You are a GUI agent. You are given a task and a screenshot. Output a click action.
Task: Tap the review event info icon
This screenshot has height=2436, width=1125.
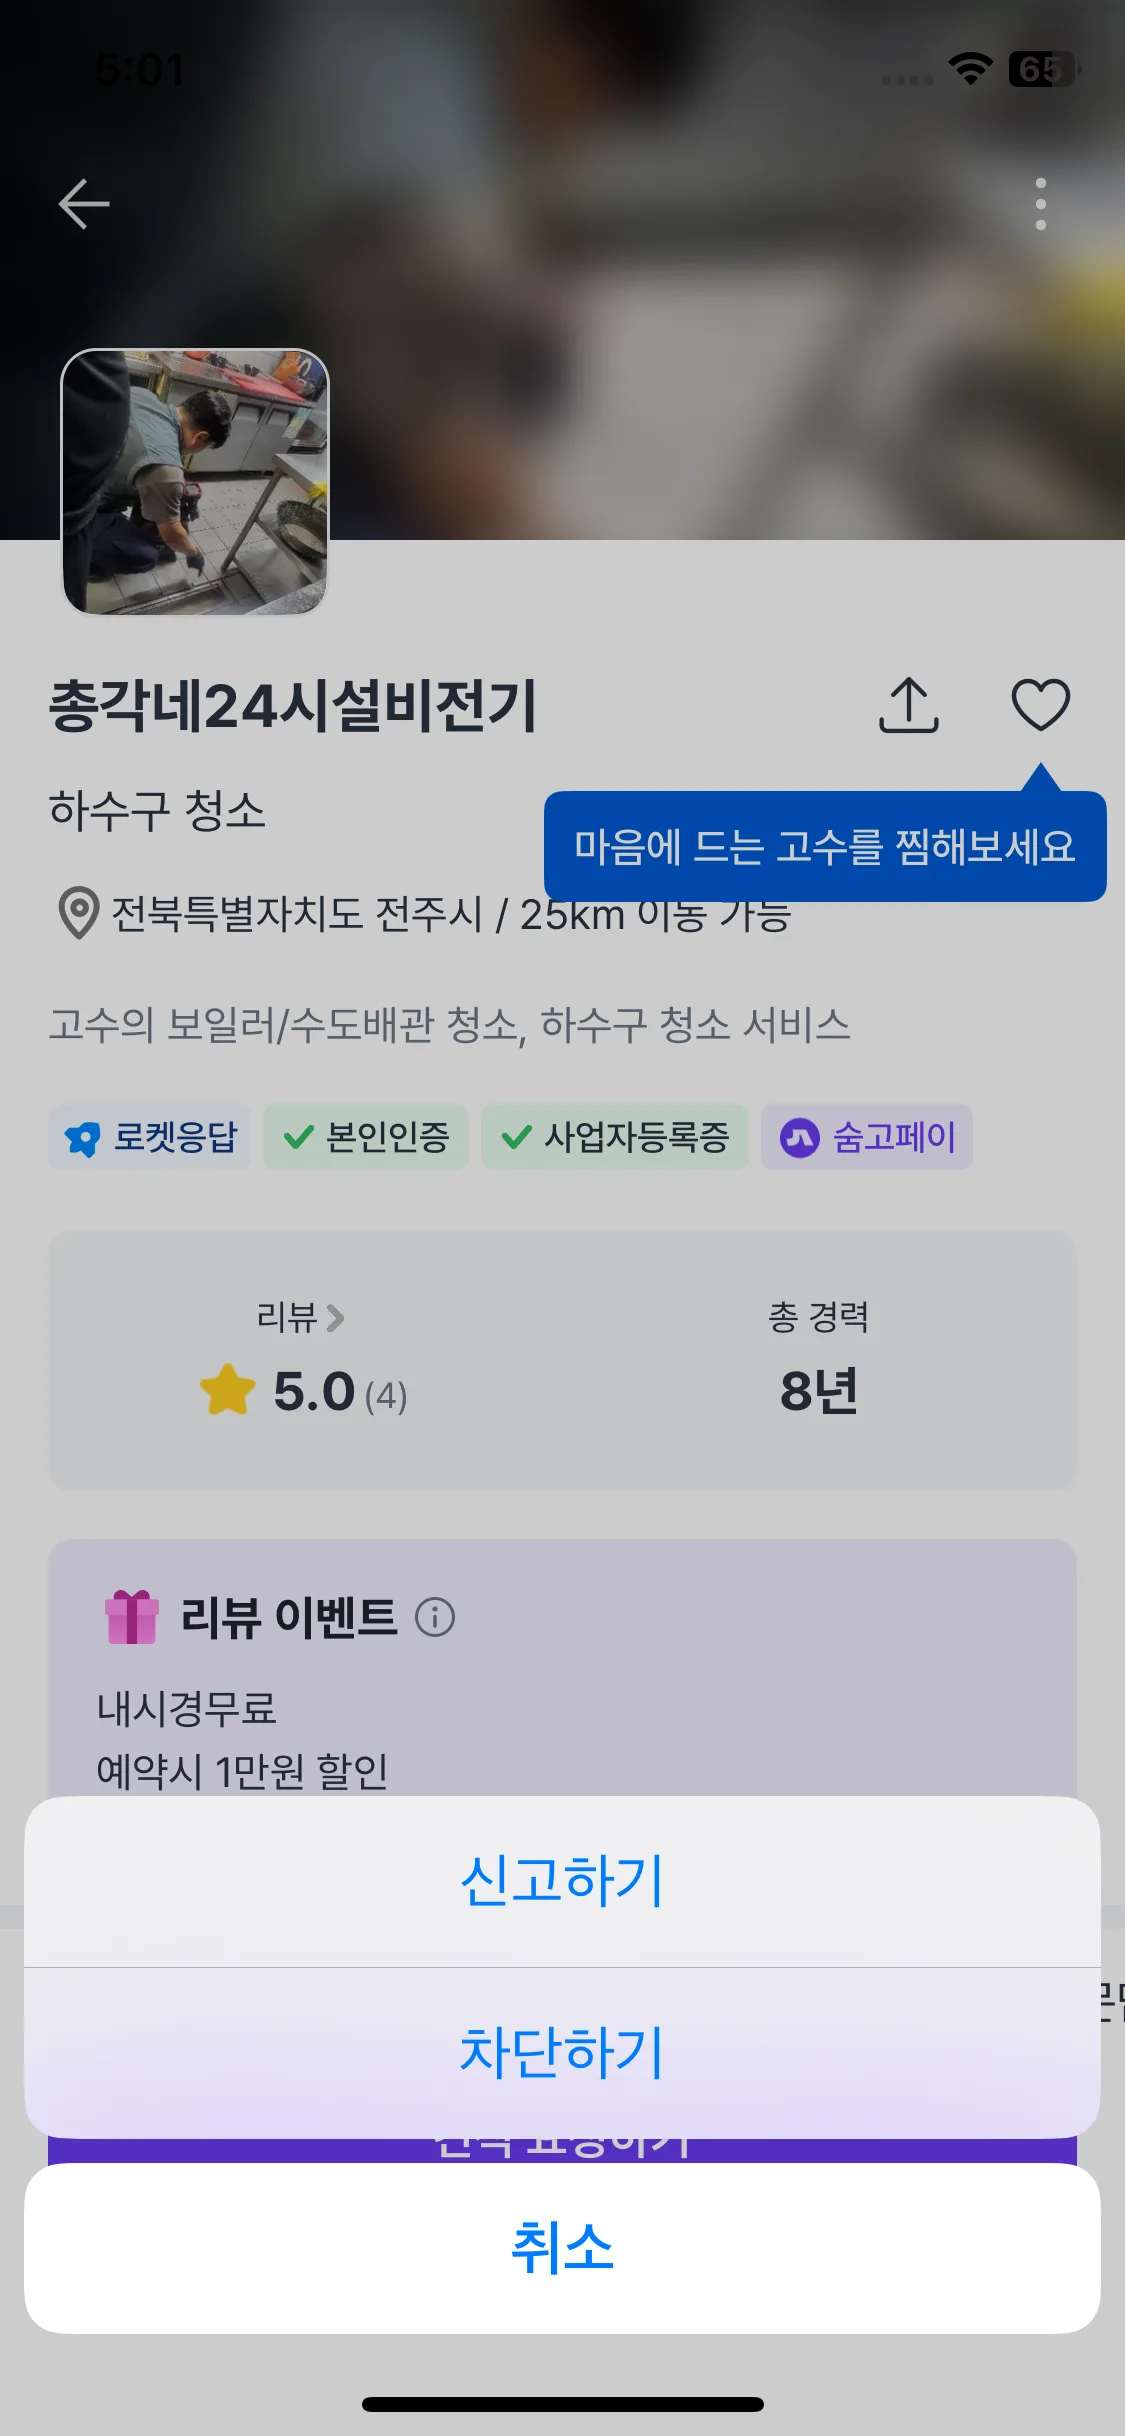[x=435, y=1617]
